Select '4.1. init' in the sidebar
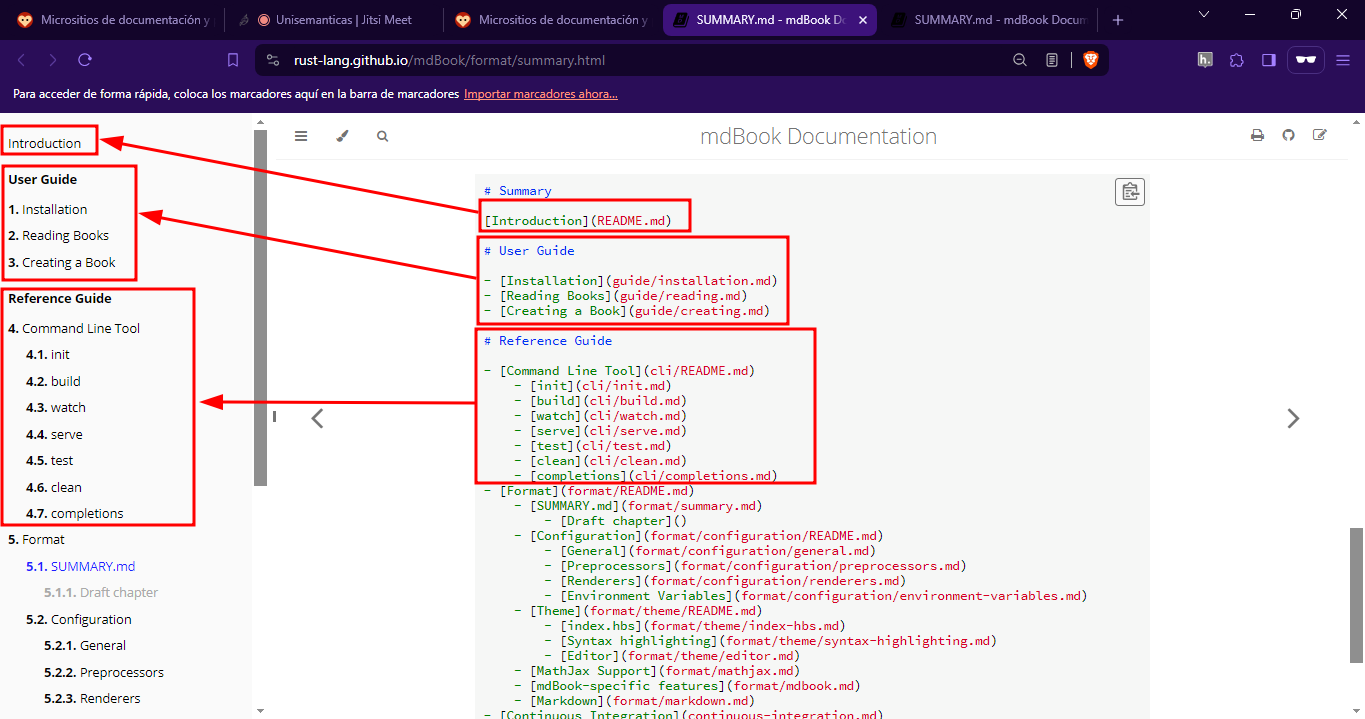Viewport: 1365px width, 719px height. [x=48, y=355]
